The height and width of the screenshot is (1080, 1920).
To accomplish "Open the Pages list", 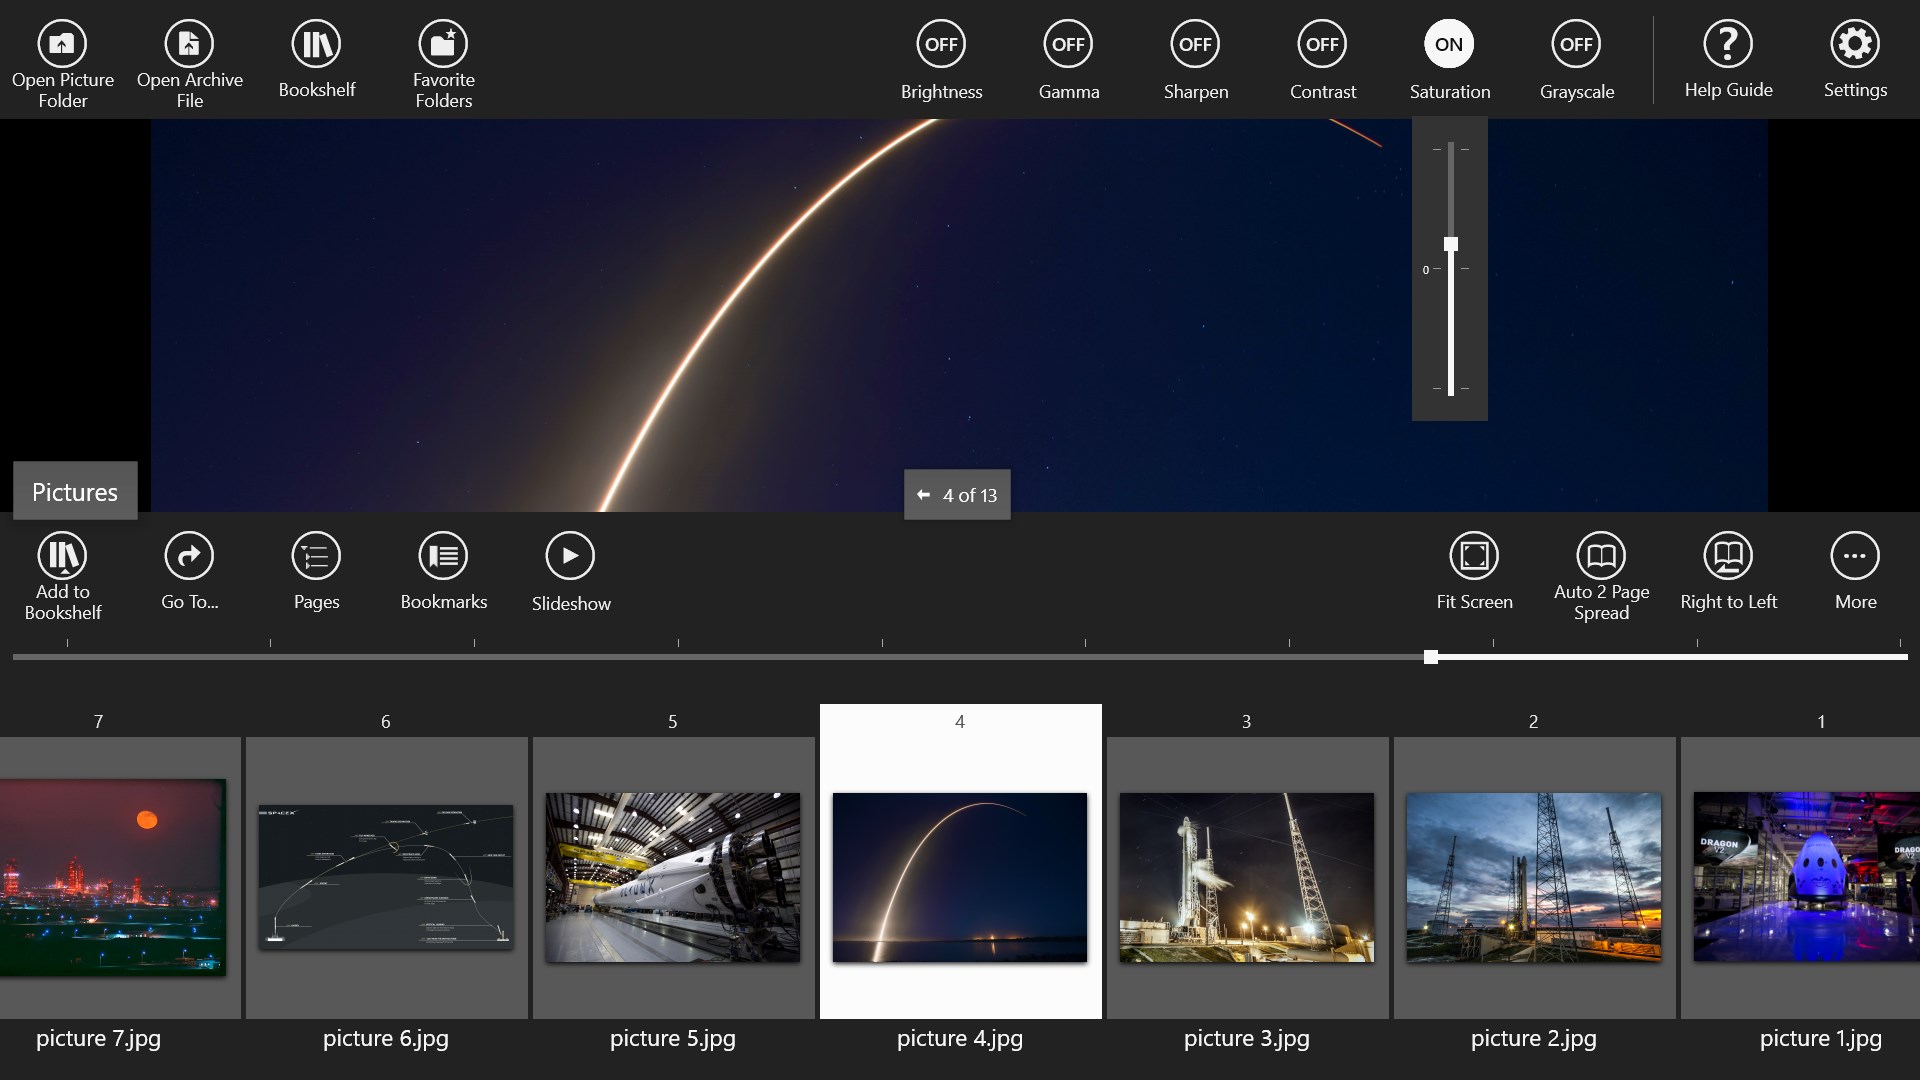I will point(316,571).
